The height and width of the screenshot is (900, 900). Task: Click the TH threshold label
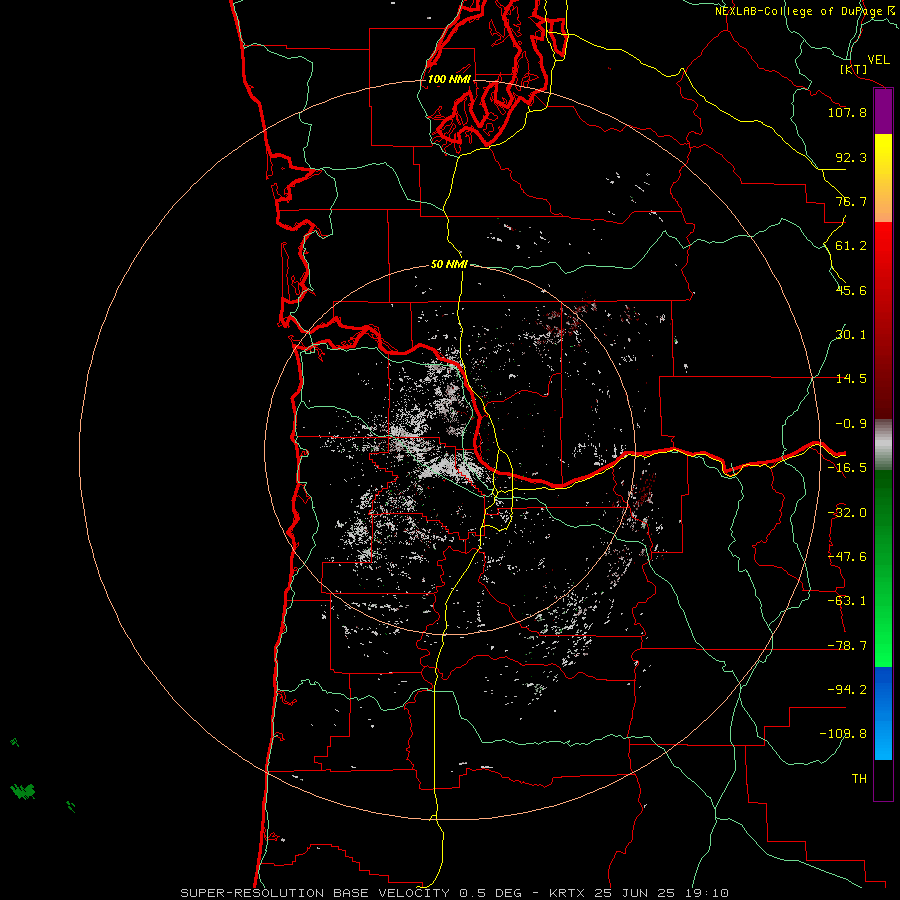(x=859, y=779)
